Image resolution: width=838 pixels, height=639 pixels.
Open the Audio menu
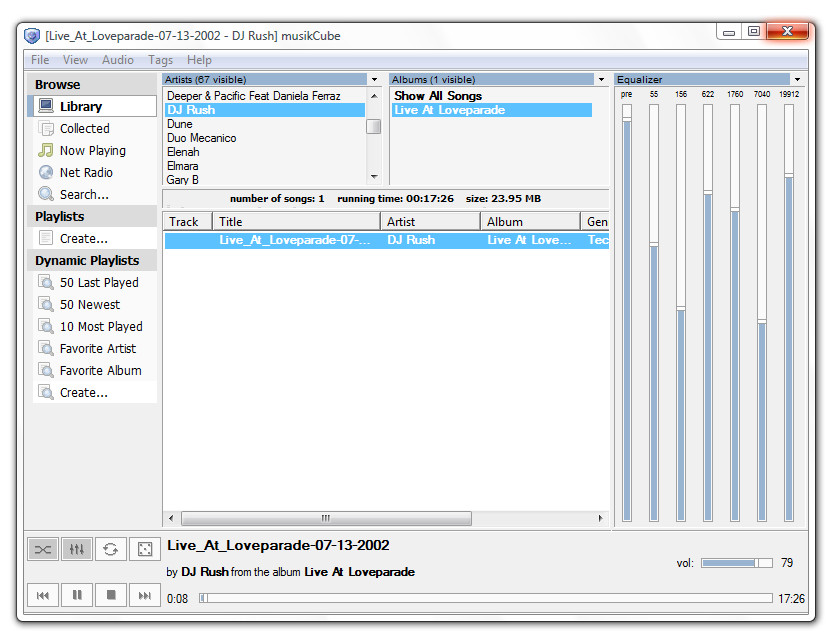(118, 60)
